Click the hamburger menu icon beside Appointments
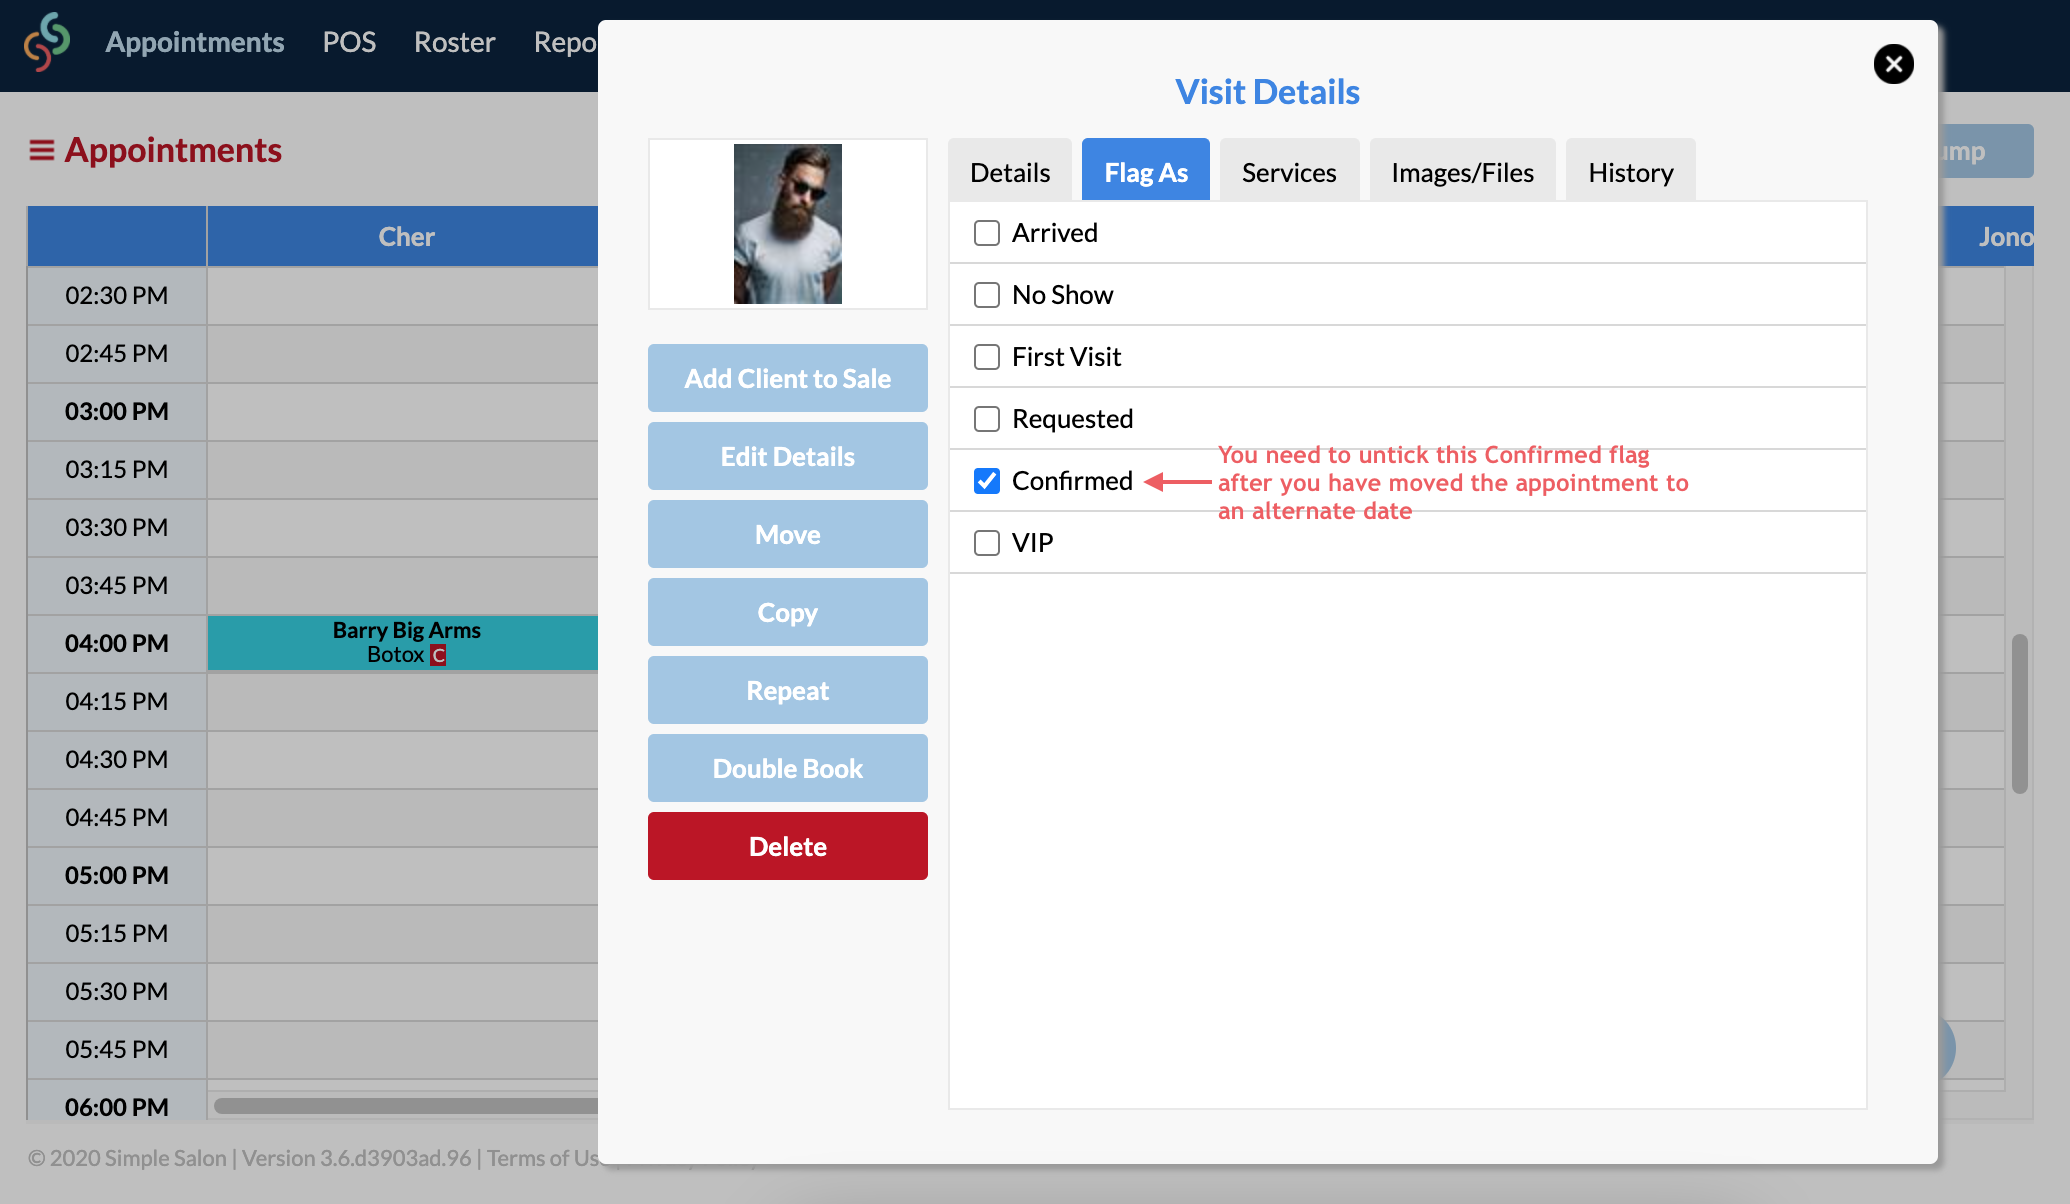2070x1204 pixels. [x=41, y=150]
